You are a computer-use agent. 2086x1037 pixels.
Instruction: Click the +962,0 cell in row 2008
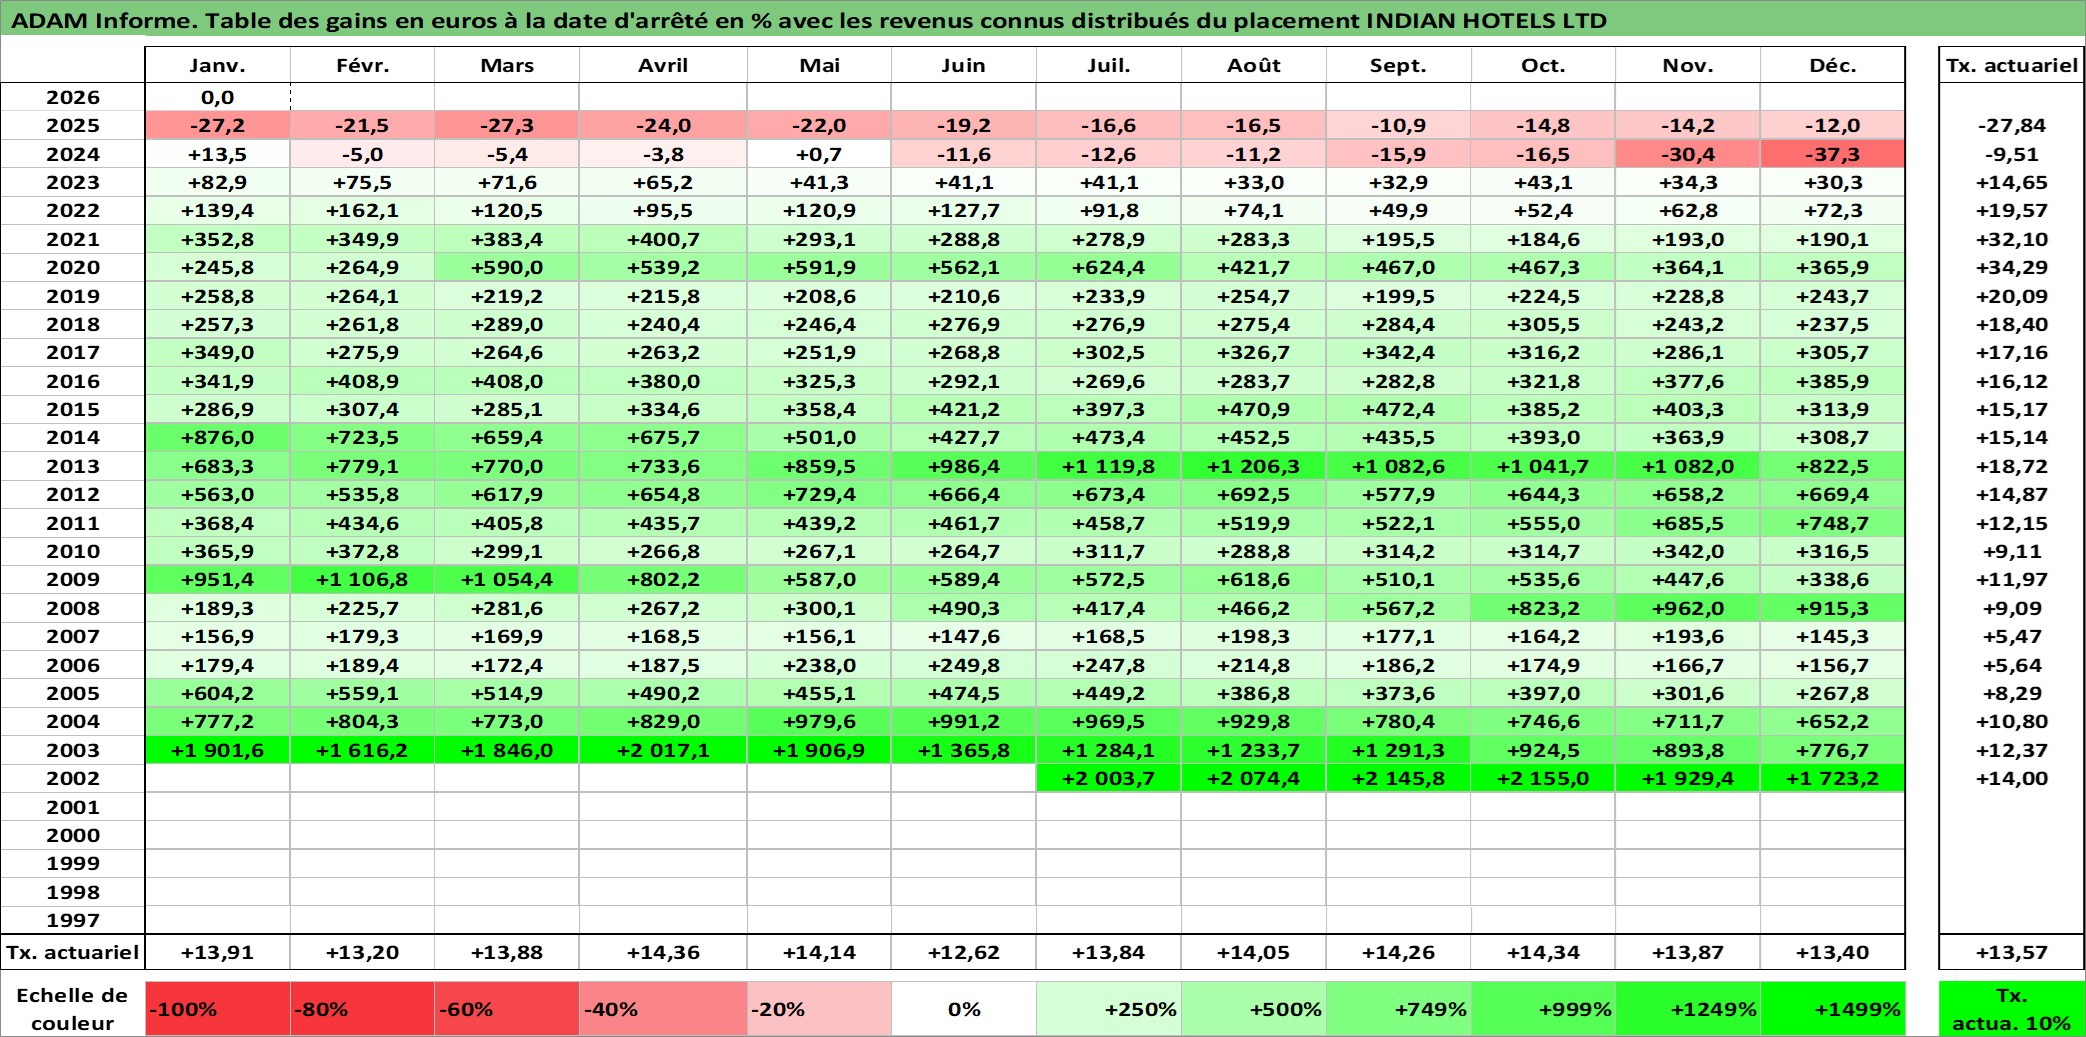pyautogui.click(x=1688, y=608)
